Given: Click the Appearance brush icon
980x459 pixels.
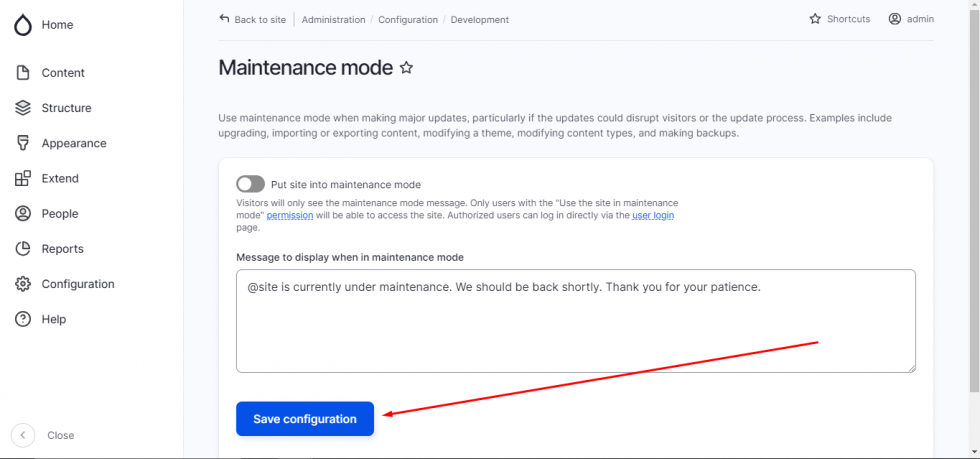Looking at the screenshot, I should coord(23,143).
